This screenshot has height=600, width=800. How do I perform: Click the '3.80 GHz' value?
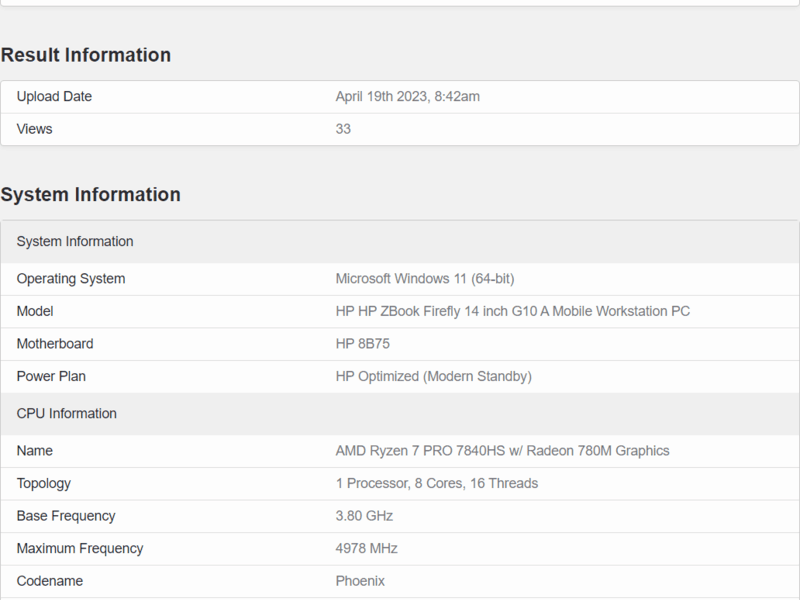(x=364, y=516)
